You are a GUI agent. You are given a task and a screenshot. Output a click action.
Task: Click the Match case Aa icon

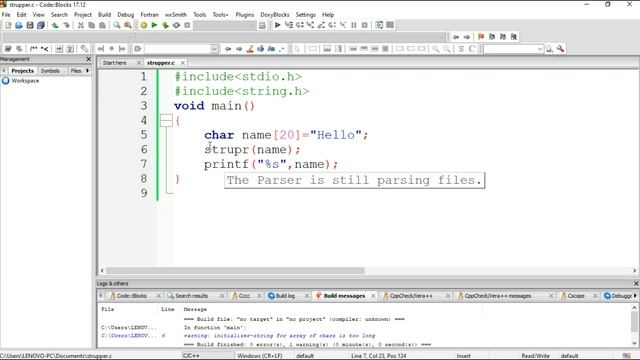point(271,49)
